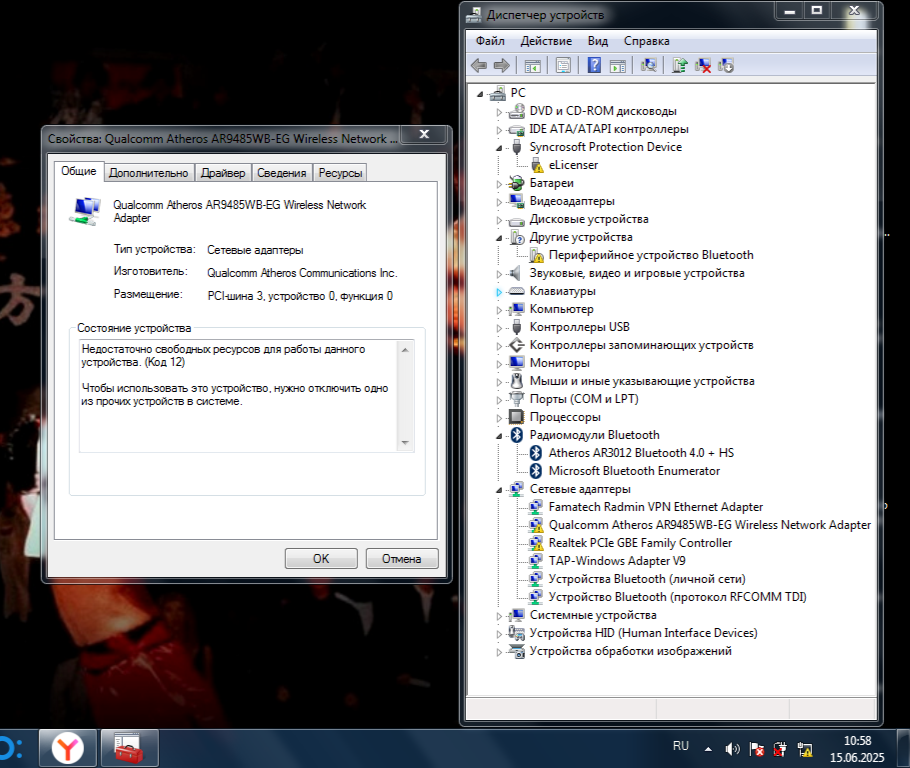Switch to the Сведения tab
The width and height of the screenshot is (910, 768).
281,173
